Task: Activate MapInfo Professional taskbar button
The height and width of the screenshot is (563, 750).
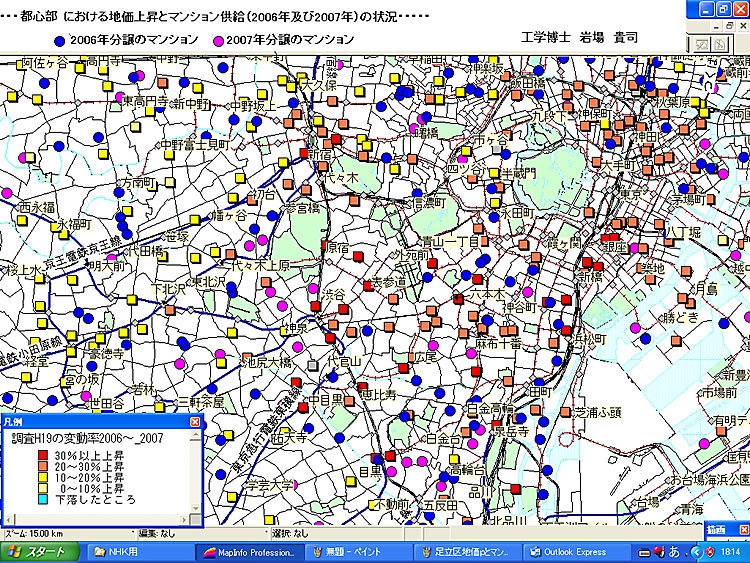Action: (249, 552)
